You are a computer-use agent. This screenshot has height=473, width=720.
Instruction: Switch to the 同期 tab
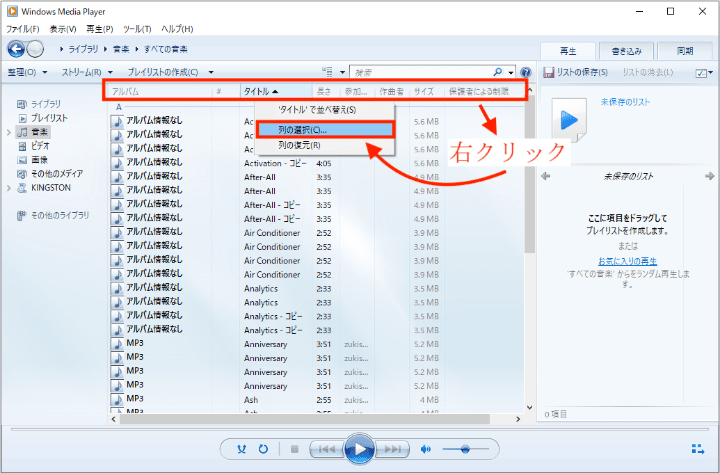point(685,51)
